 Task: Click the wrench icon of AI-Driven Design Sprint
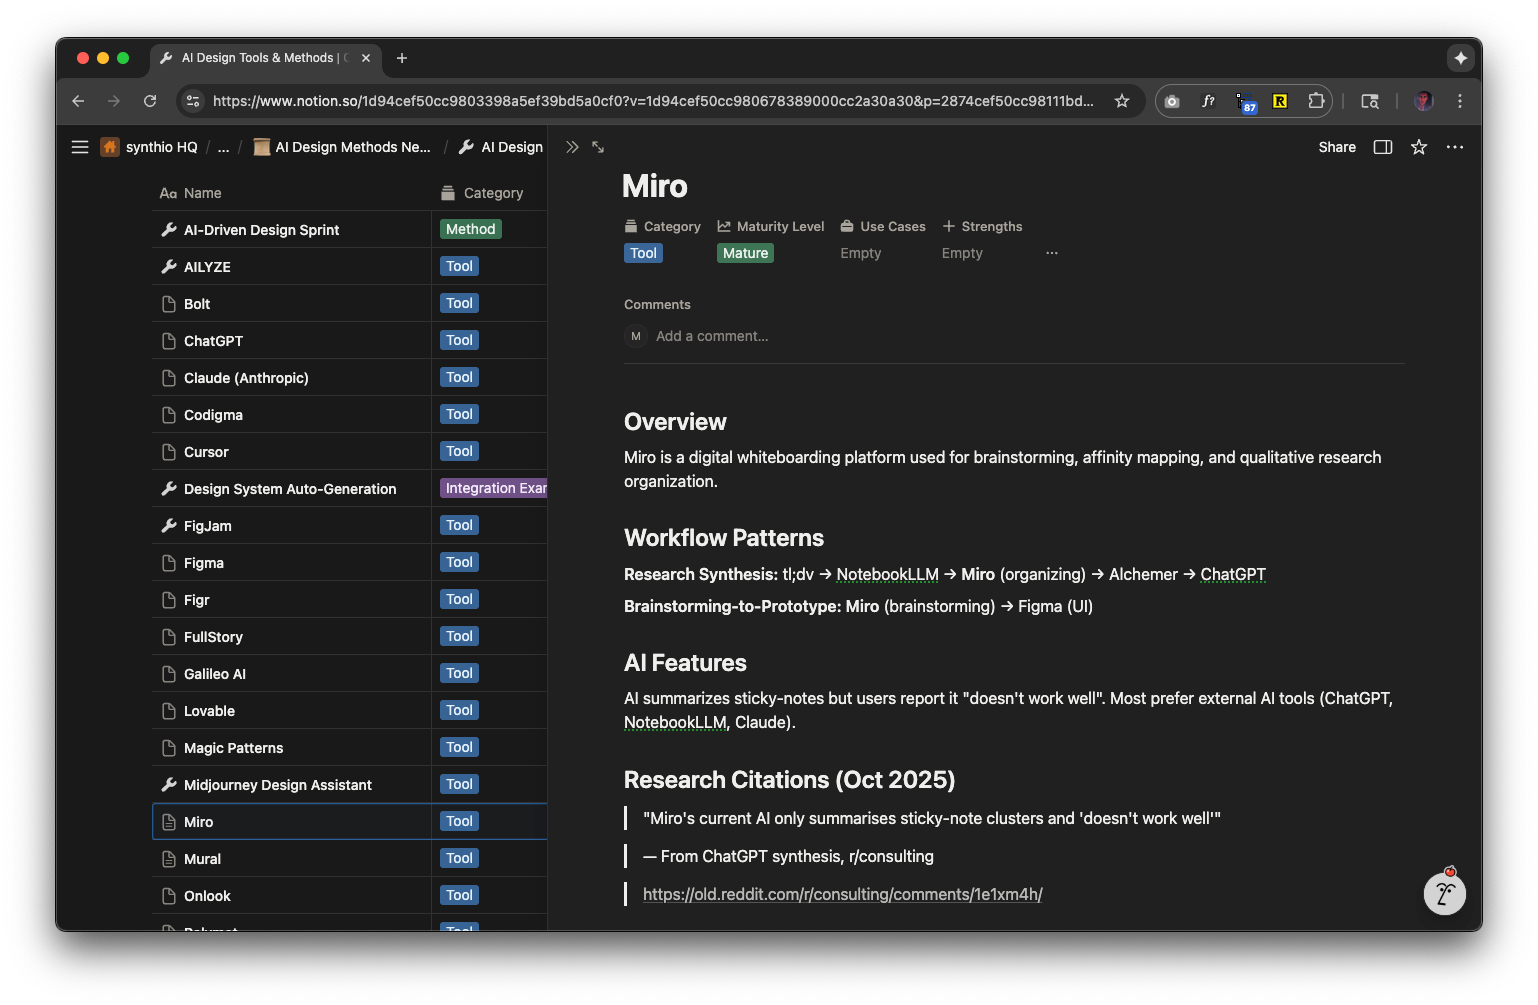(x=169, y=230)
